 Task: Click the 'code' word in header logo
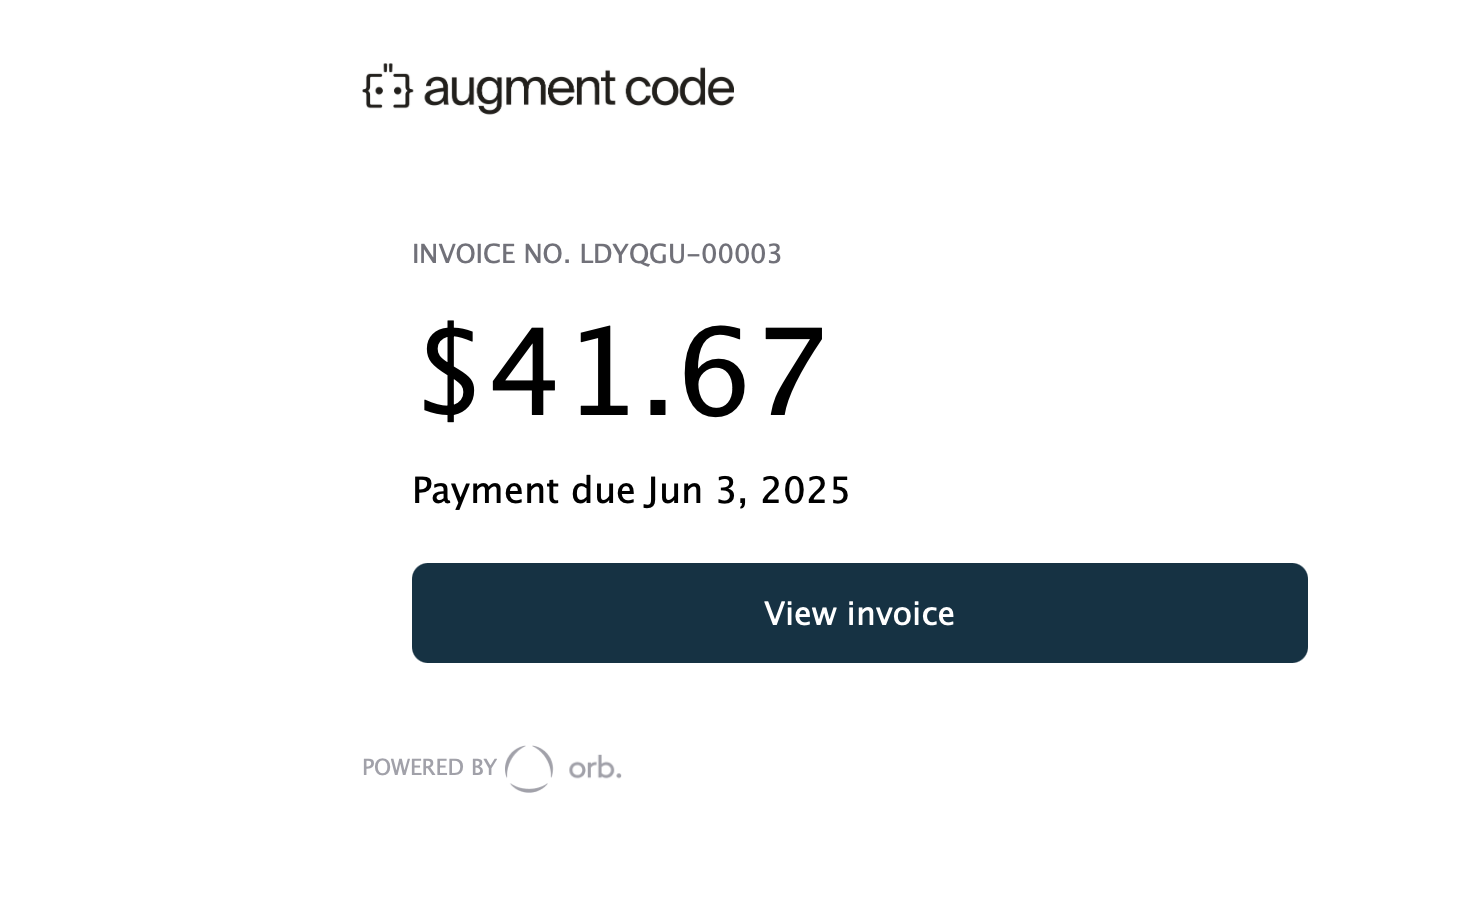point(680,88)
